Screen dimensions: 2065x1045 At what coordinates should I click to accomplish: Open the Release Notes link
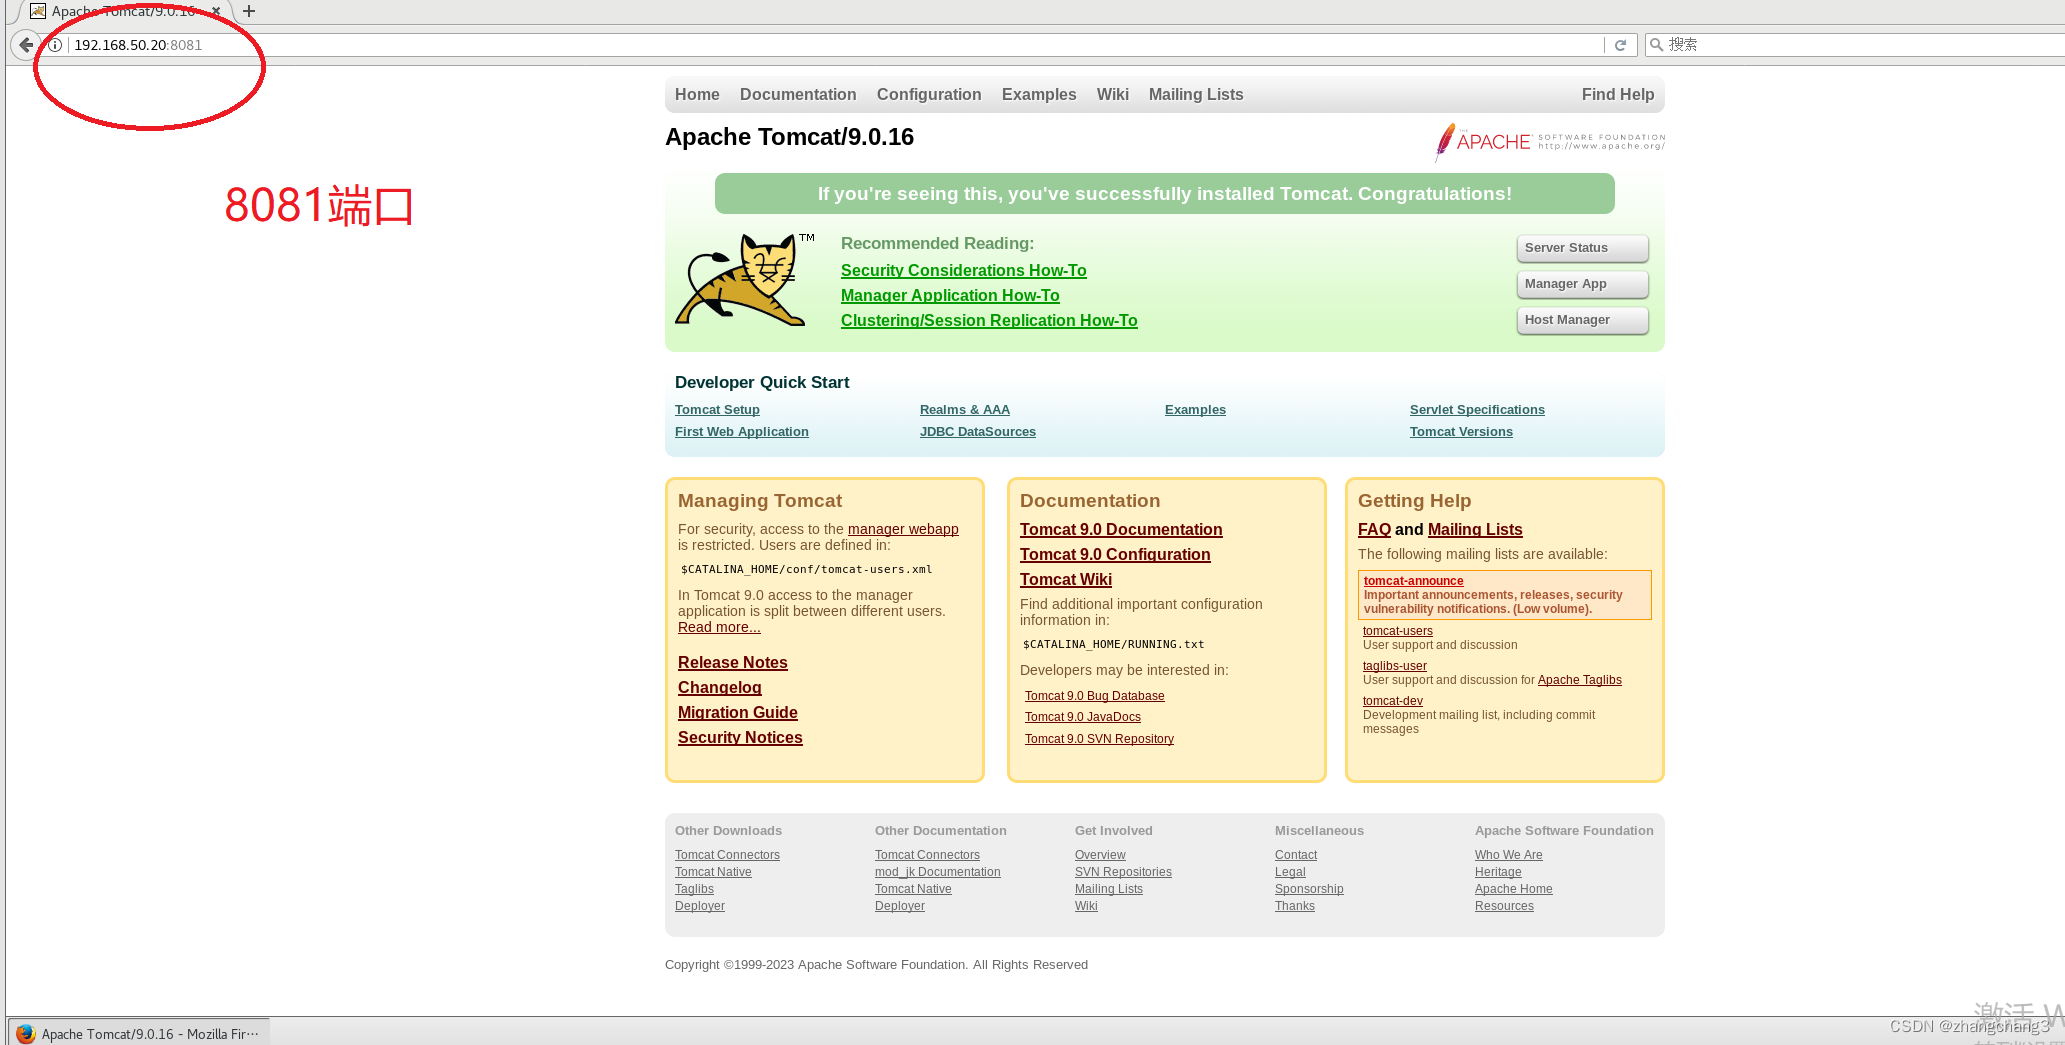(x=733, y=662)
